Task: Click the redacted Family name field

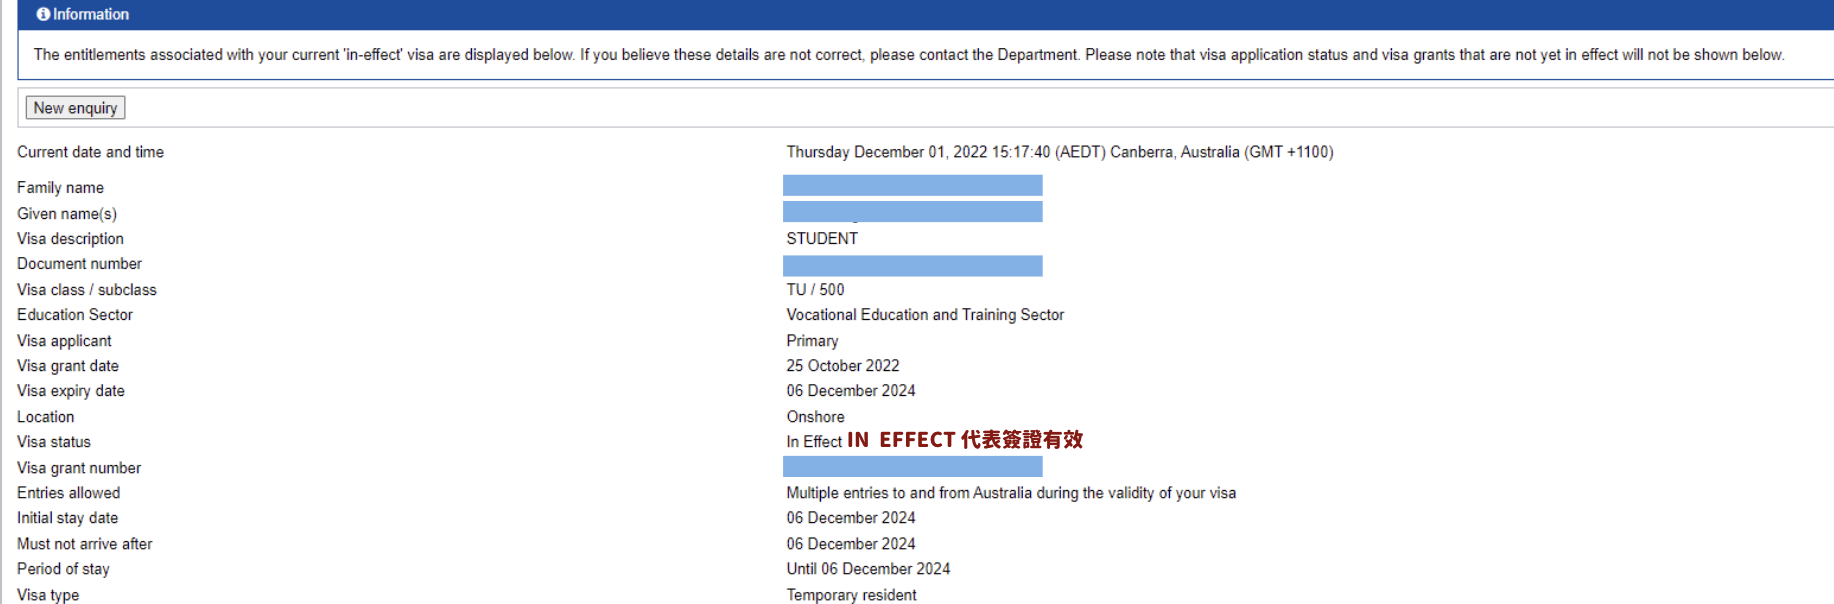Action: [x=912, y=186]
